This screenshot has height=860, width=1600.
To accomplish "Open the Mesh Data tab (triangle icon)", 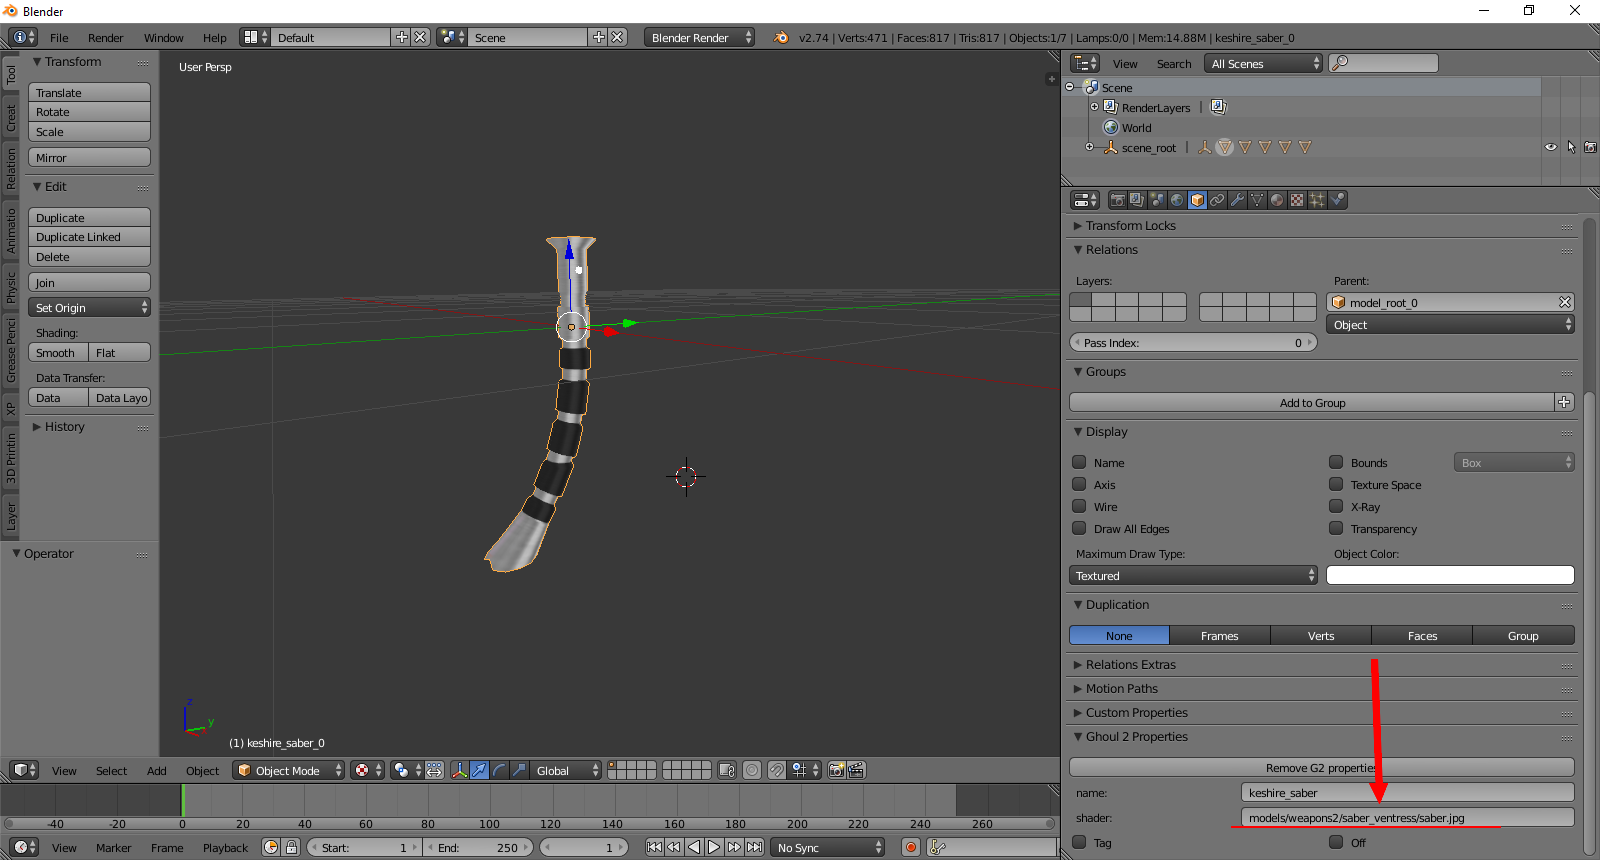I will pos(1257,200).
